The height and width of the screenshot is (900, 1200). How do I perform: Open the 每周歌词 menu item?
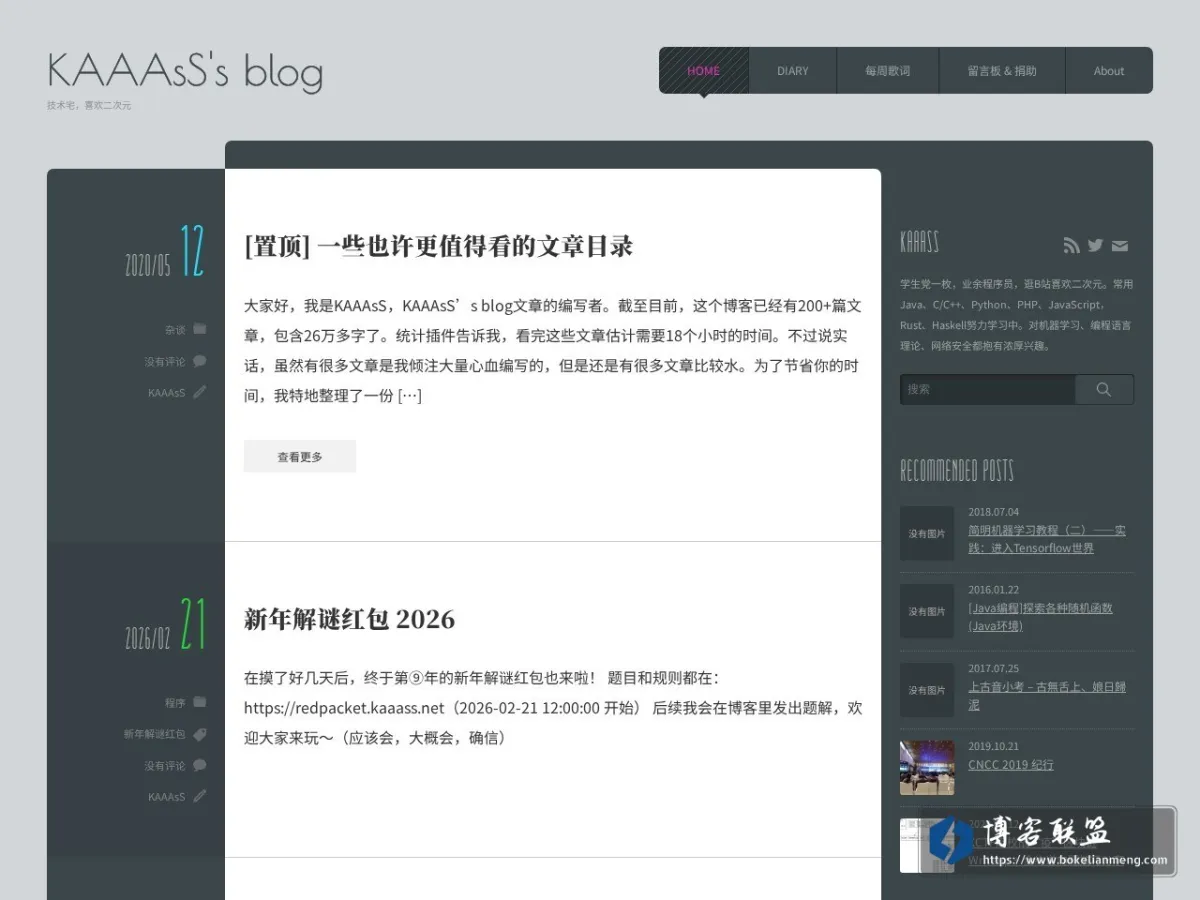coord(888,71)
